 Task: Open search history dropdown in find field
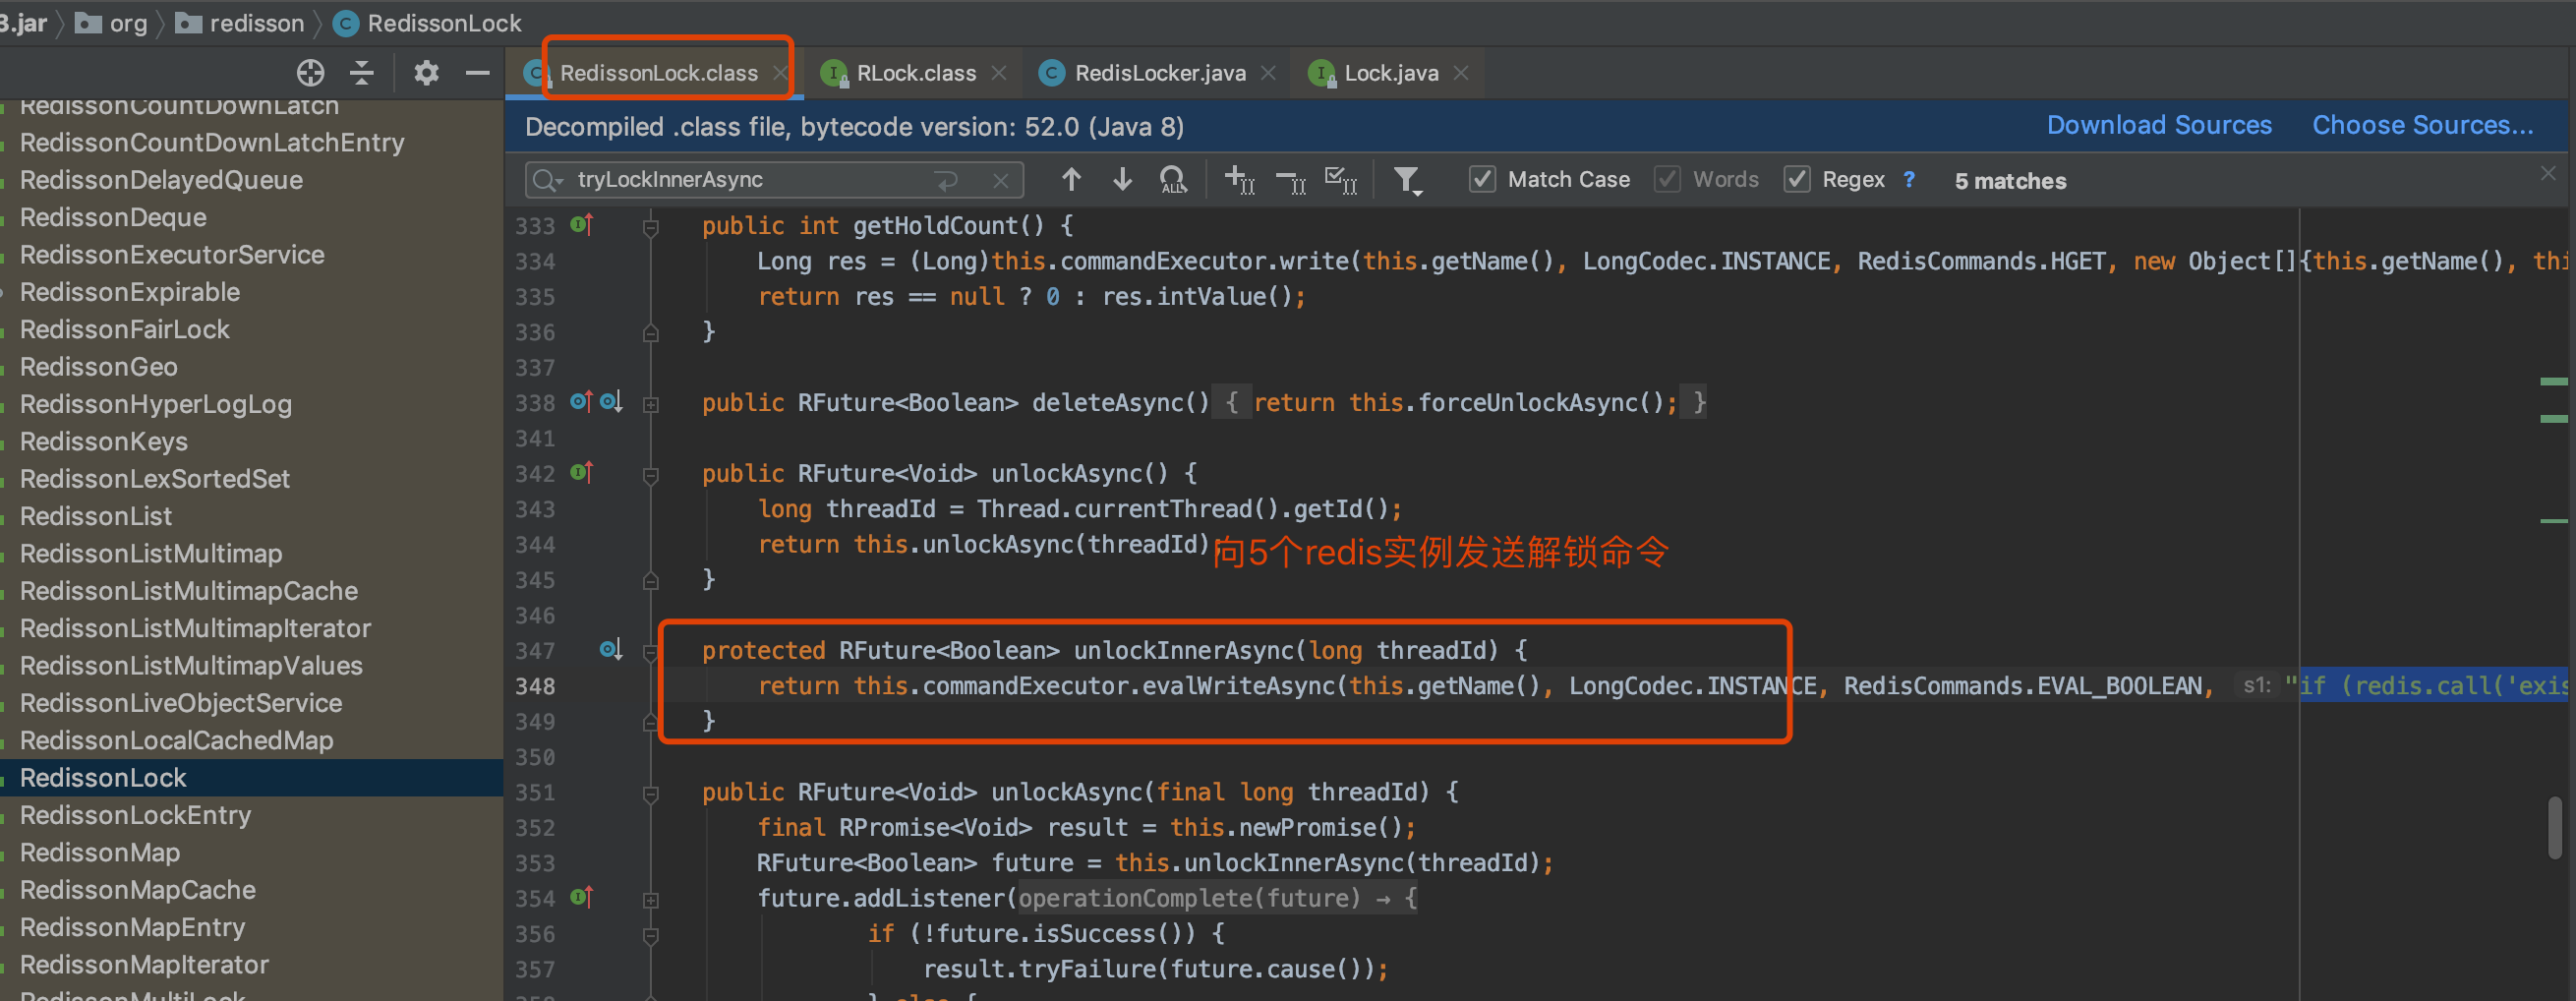click(x=548, y=180)
